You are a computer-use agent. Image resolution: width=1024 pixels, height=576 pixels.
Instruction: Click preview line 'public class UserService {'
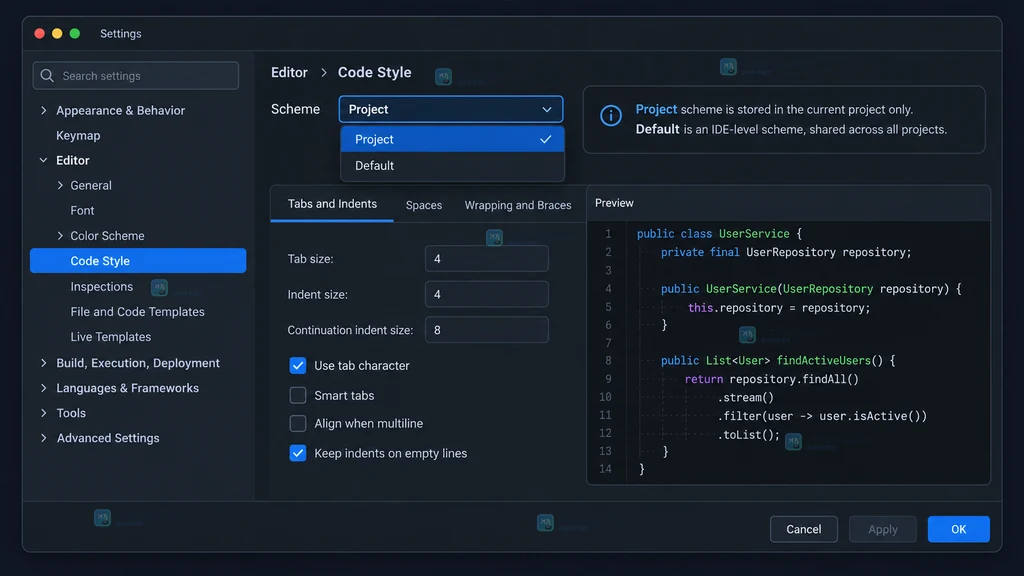tap(719, 234)
